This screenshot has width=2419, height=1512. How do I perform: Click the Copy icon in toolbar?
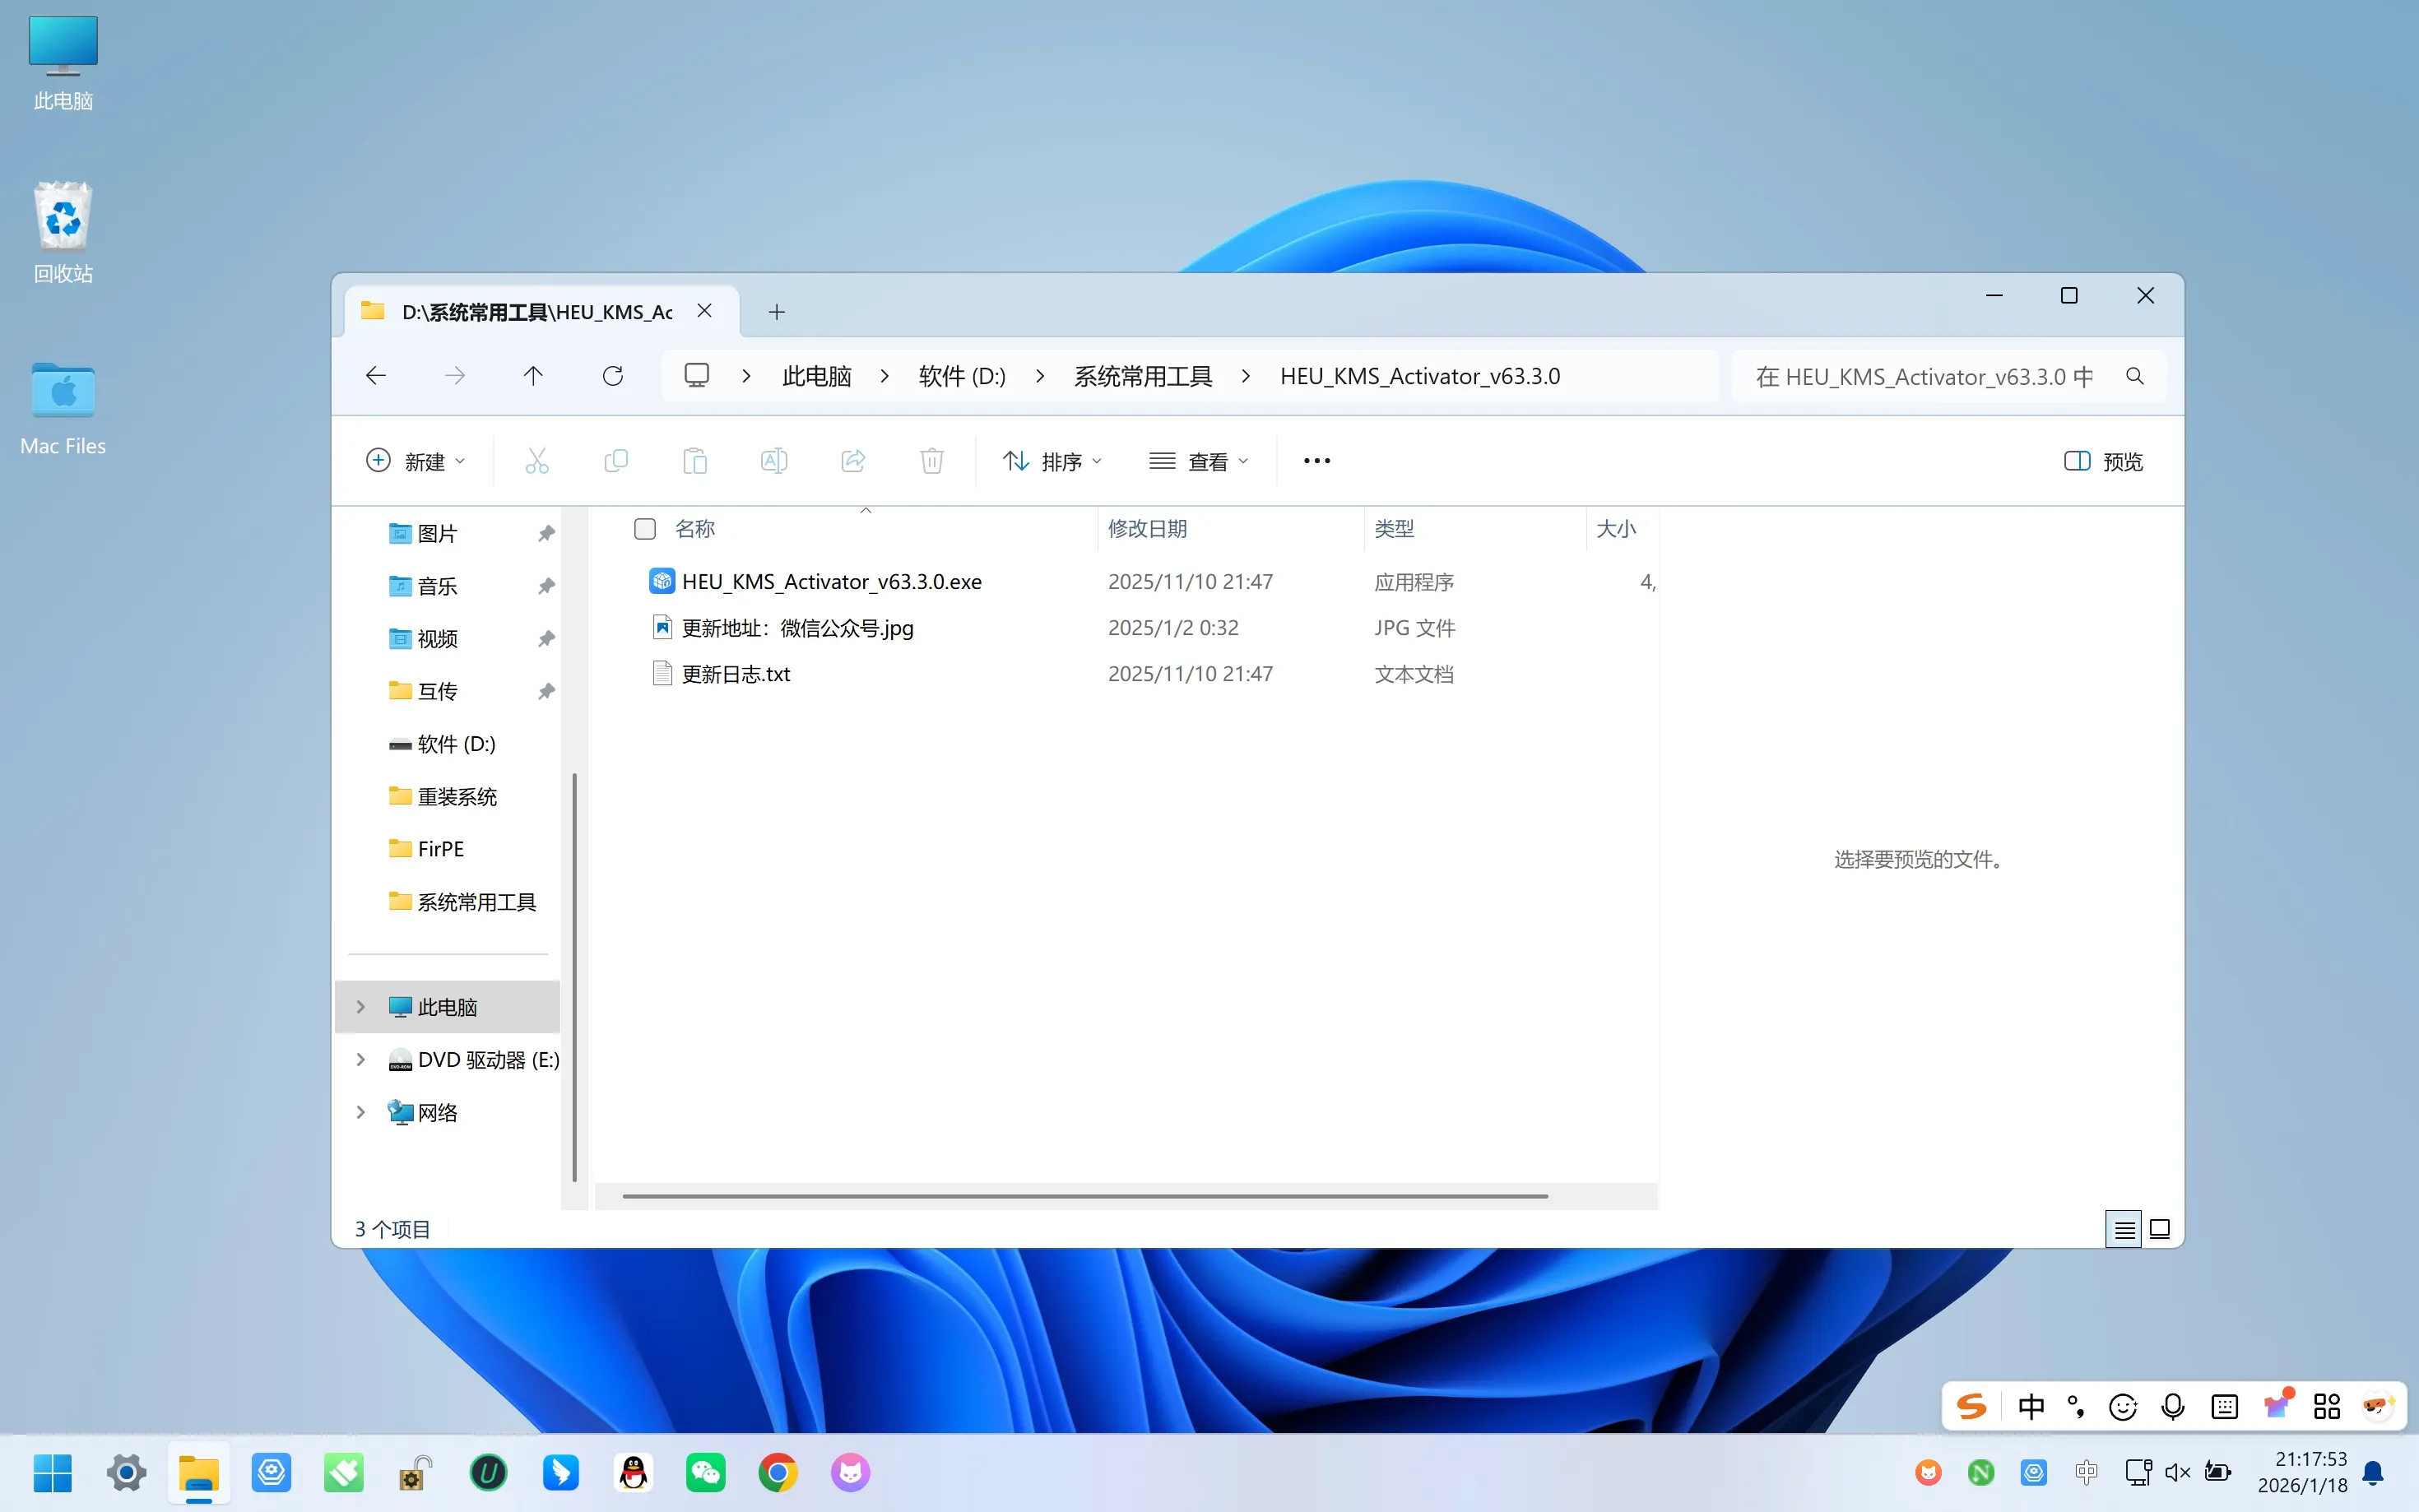click(x=616, y=461)
